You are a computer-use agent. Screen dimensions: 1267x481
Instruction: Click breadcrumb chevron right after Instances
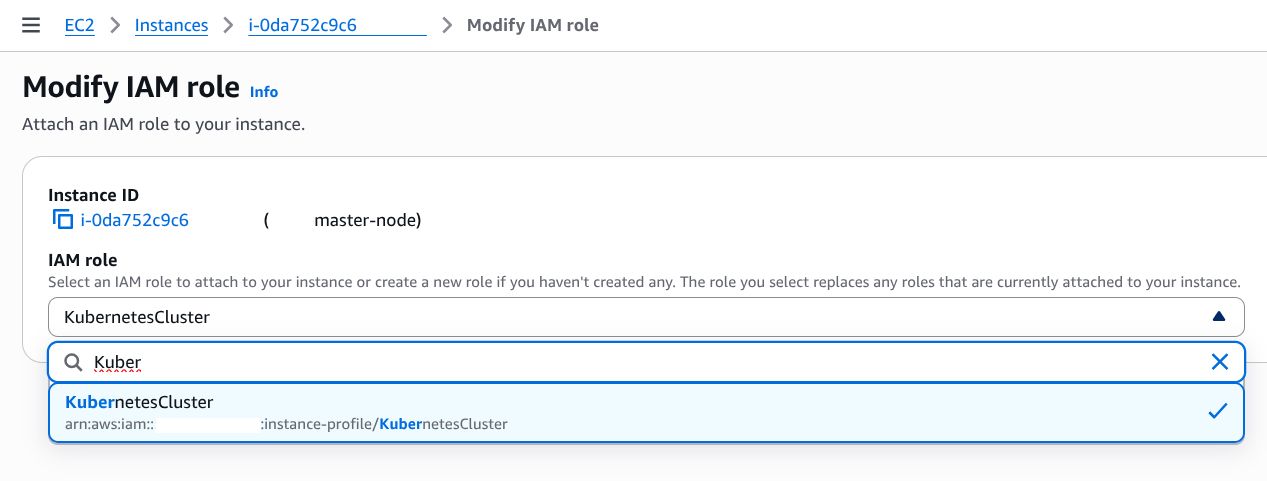[228, 25]
